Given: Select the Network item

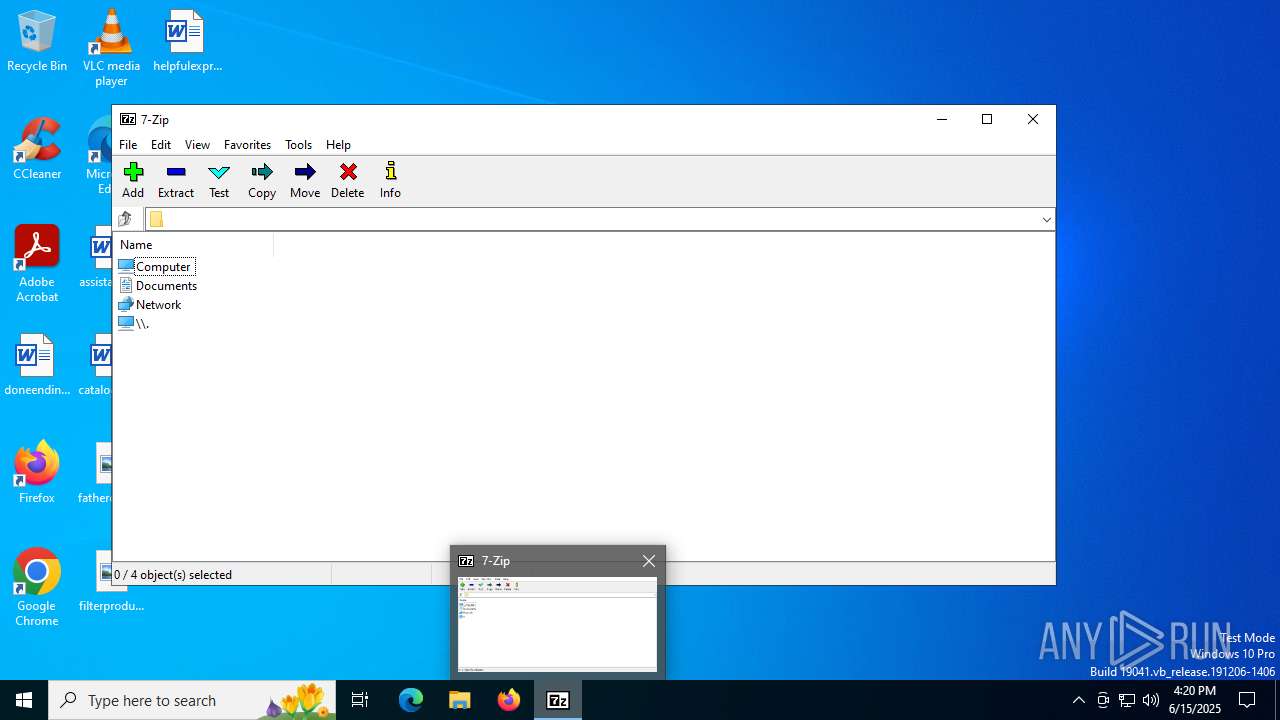Looking at the screenshot, I should click(150, 305).
